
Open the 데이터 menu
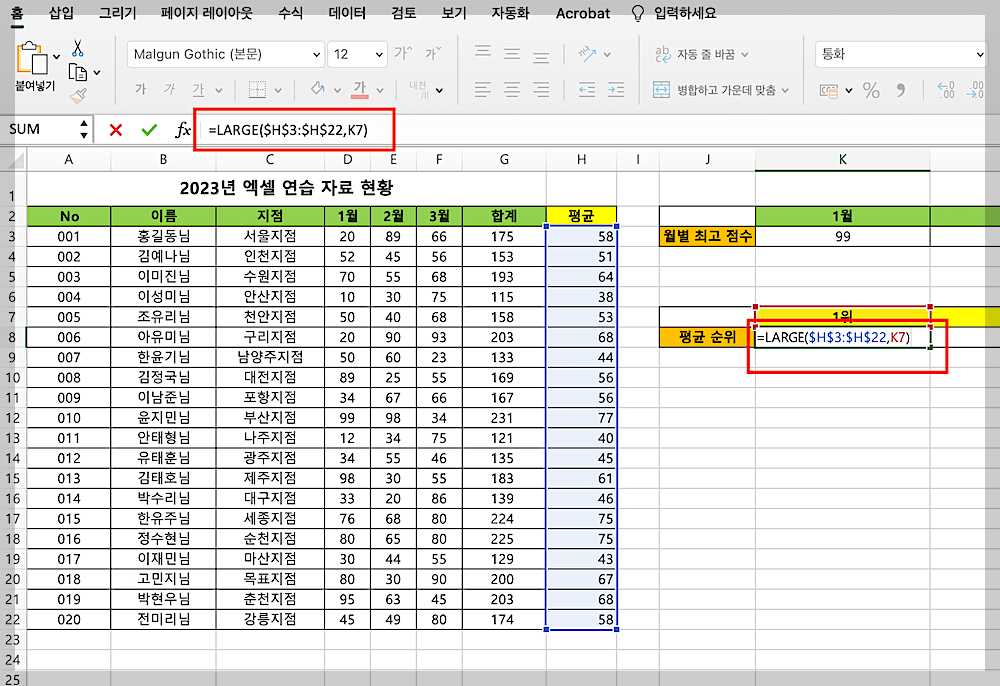[348, 14]
